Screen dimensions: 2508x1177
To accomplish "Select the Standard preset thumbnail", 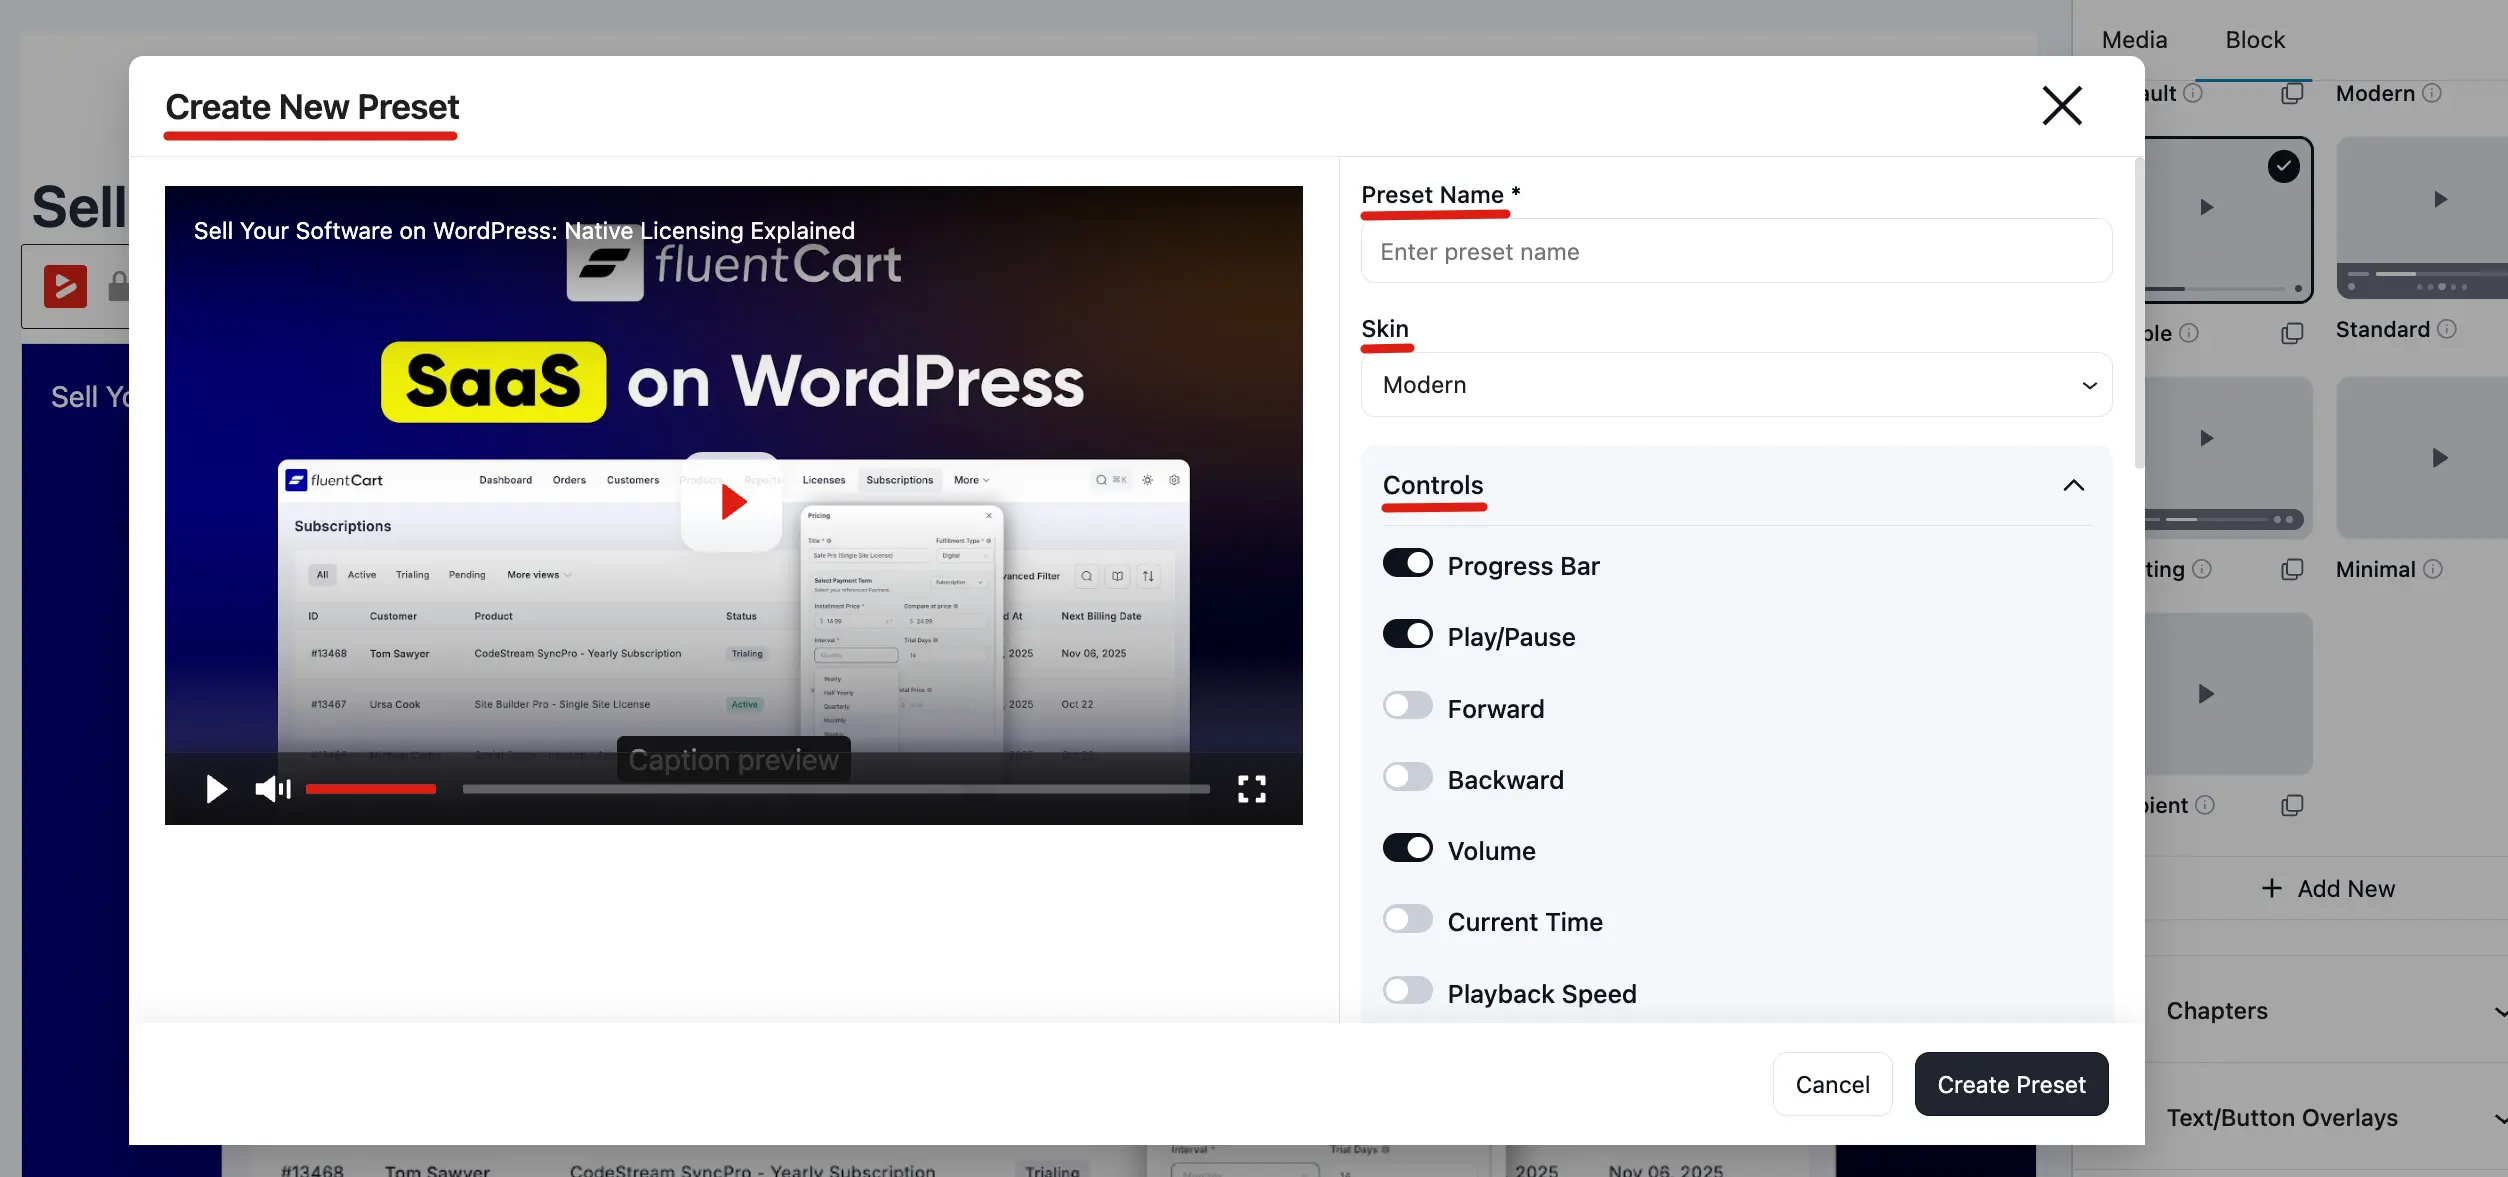I will point(2422,218).
